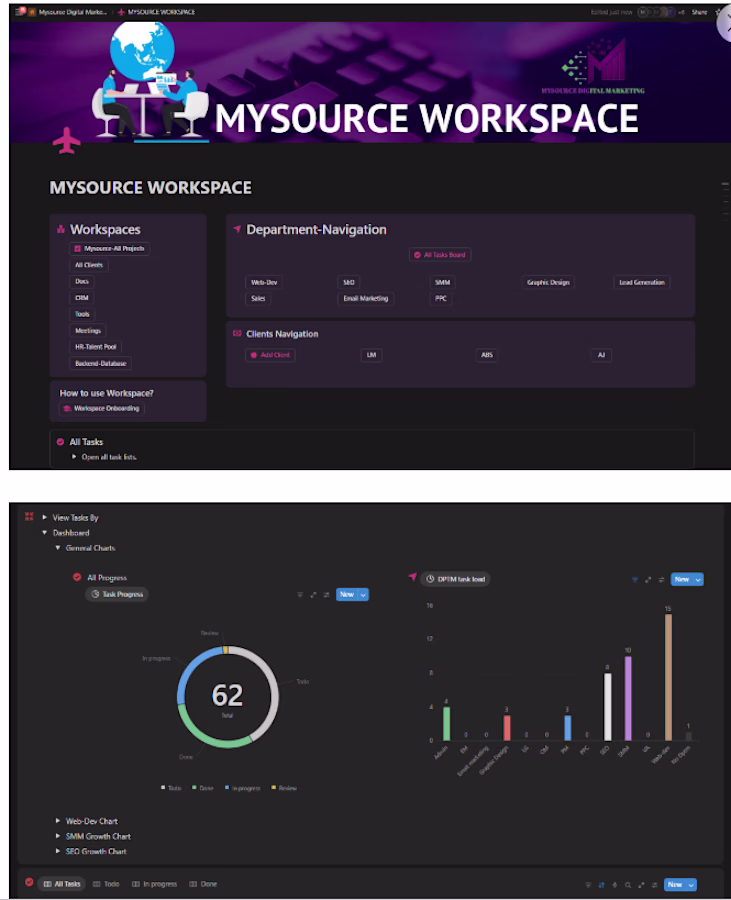Expand the SEO Growth Chart toggle
The width and height of the screenshot is (731, 900).
click(57, 851)
